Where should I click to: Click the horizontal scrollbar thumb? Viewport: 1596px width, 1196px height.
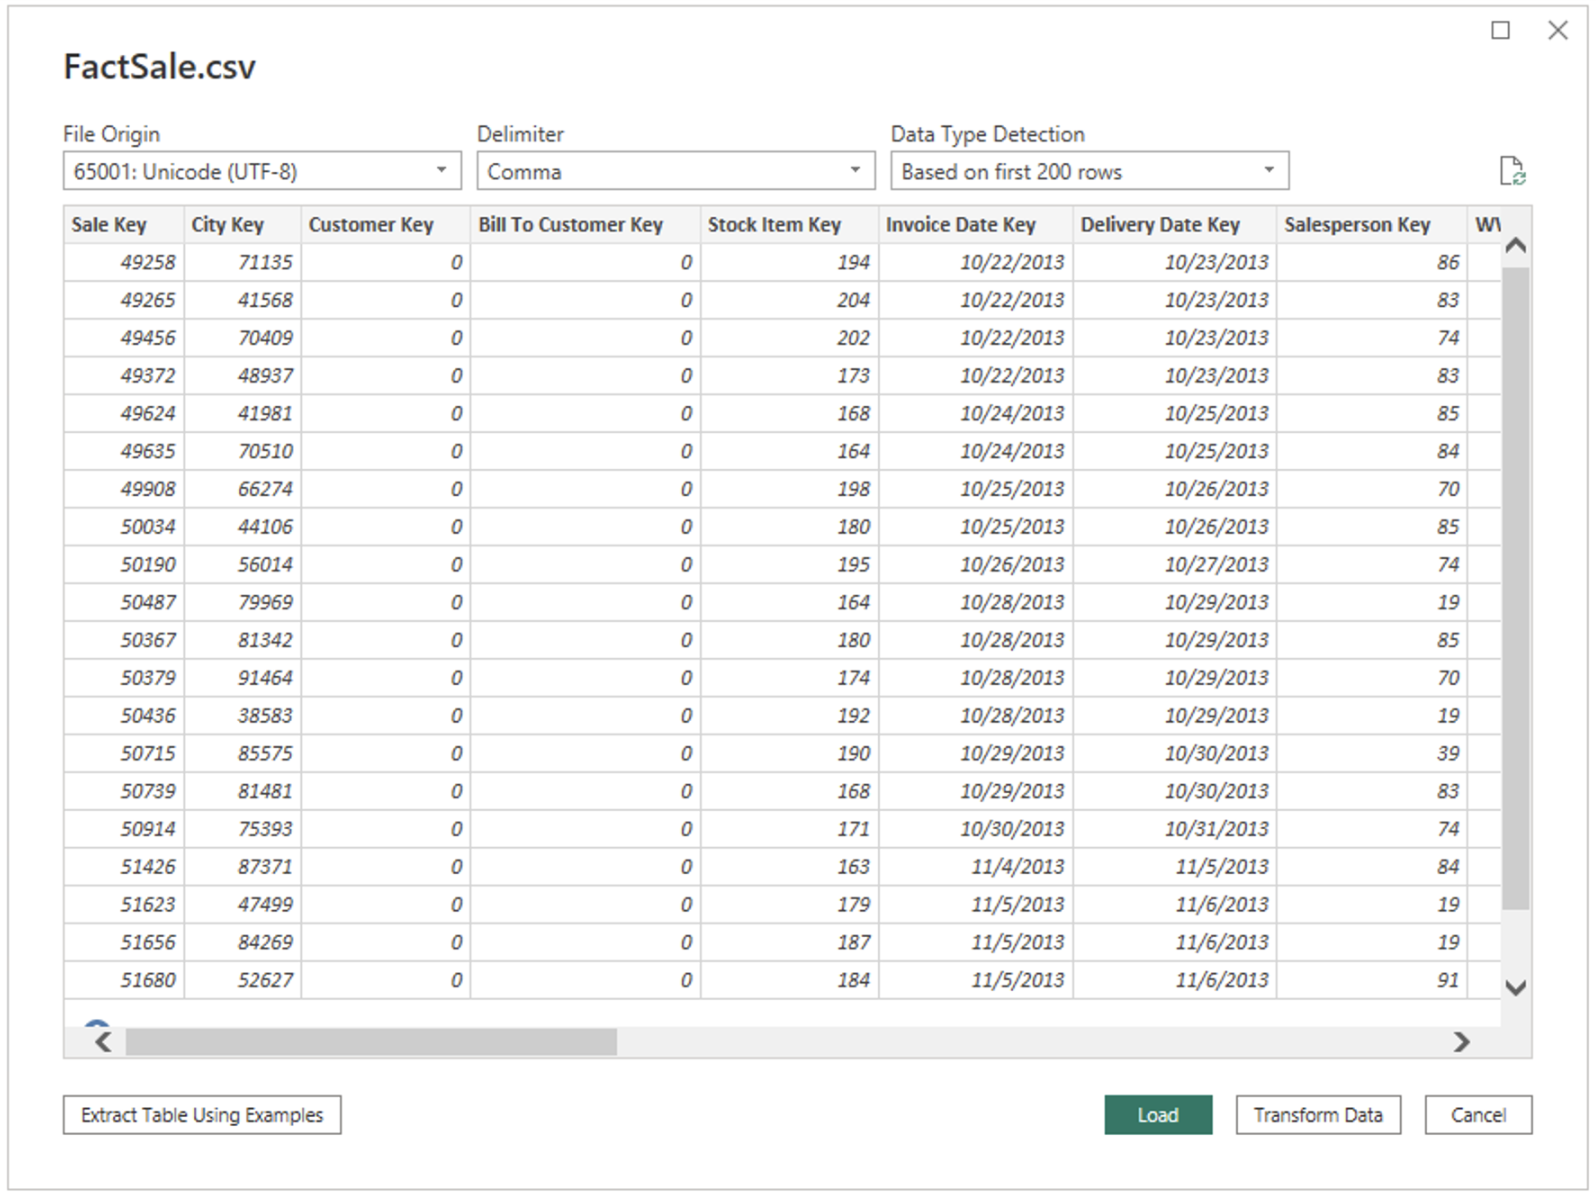coord(371,1042)
